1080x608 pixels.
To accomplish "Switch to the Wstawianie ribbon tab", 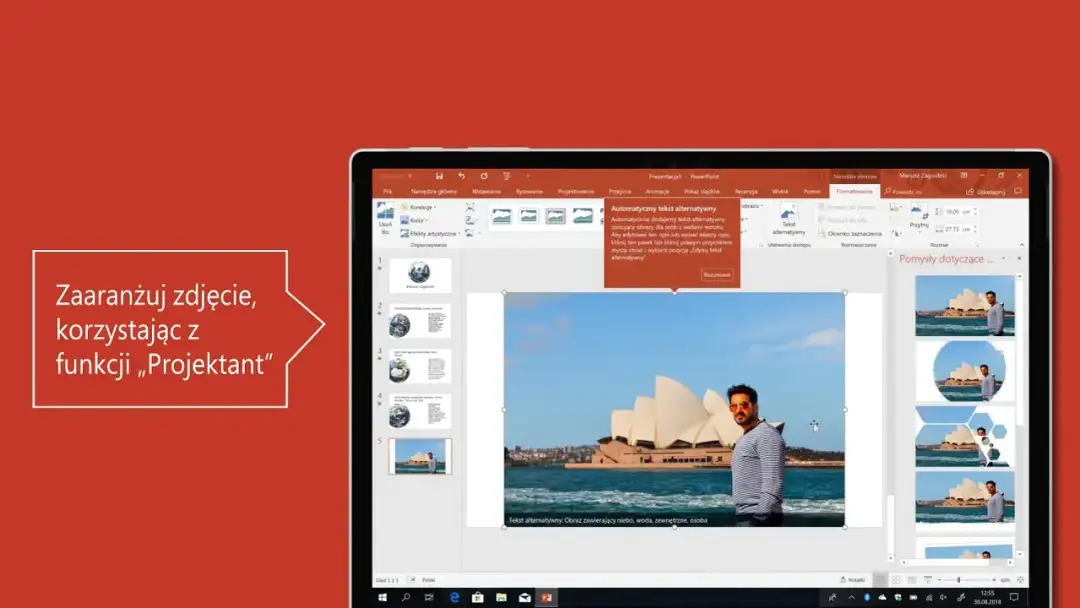I will [x=486, y=191].
